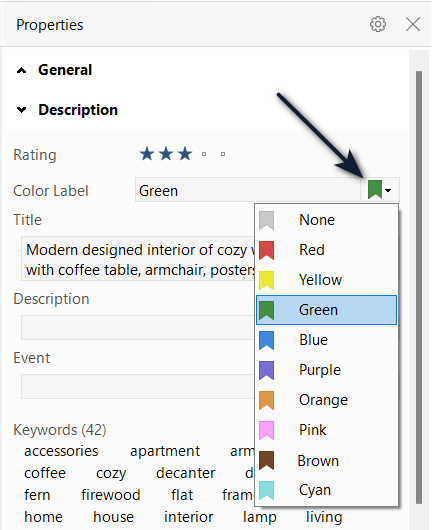Open Properties panel settings gear

point(378,24)
